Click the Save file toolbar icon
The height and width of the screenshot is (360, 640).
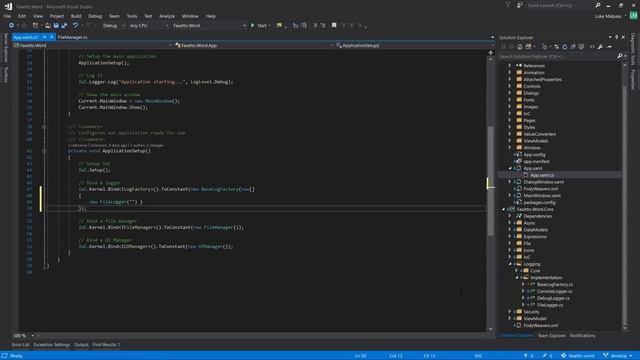pos(56,25)
